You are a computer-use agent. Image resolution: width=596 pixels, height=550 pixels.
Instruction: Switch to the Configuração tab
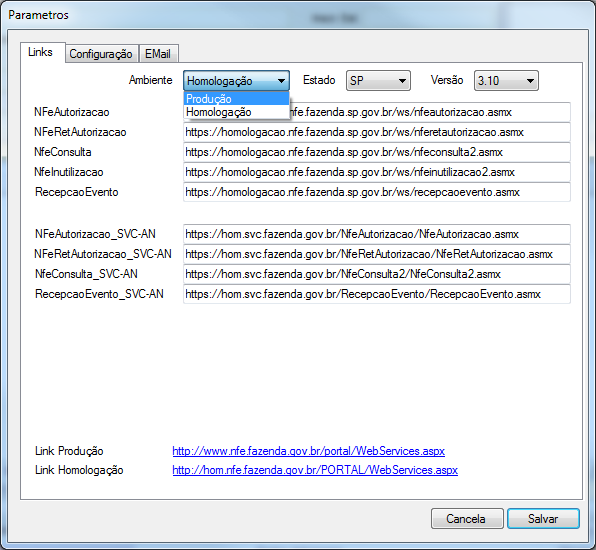click(101, 54)
